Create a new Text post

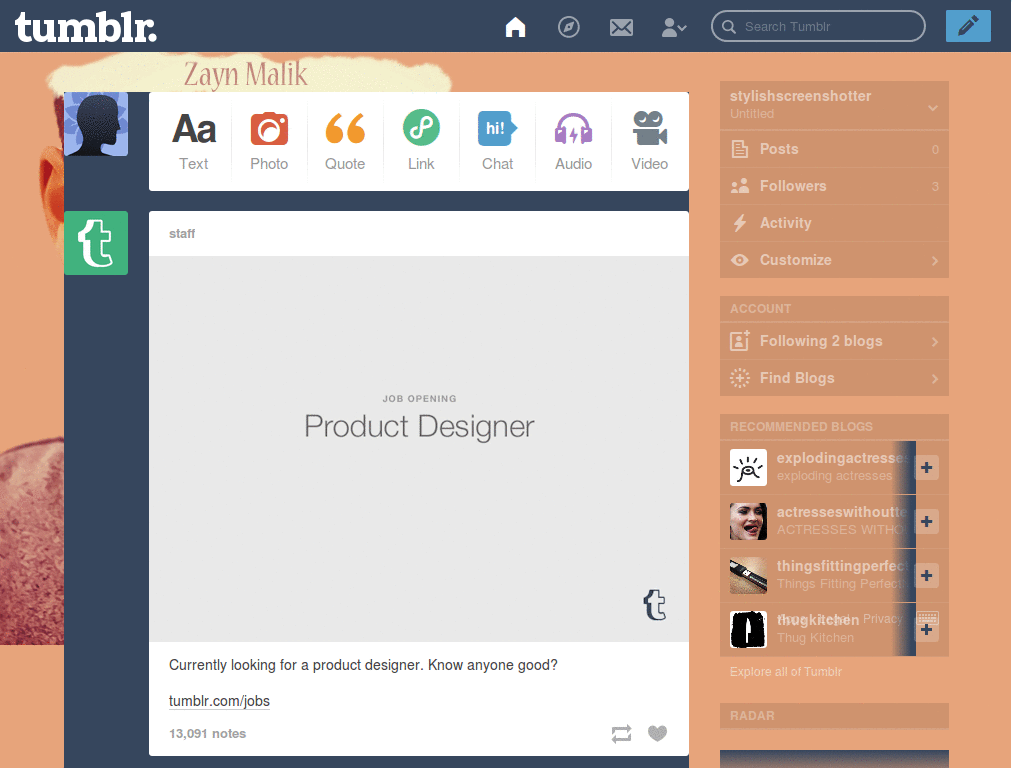coord(194,142)
